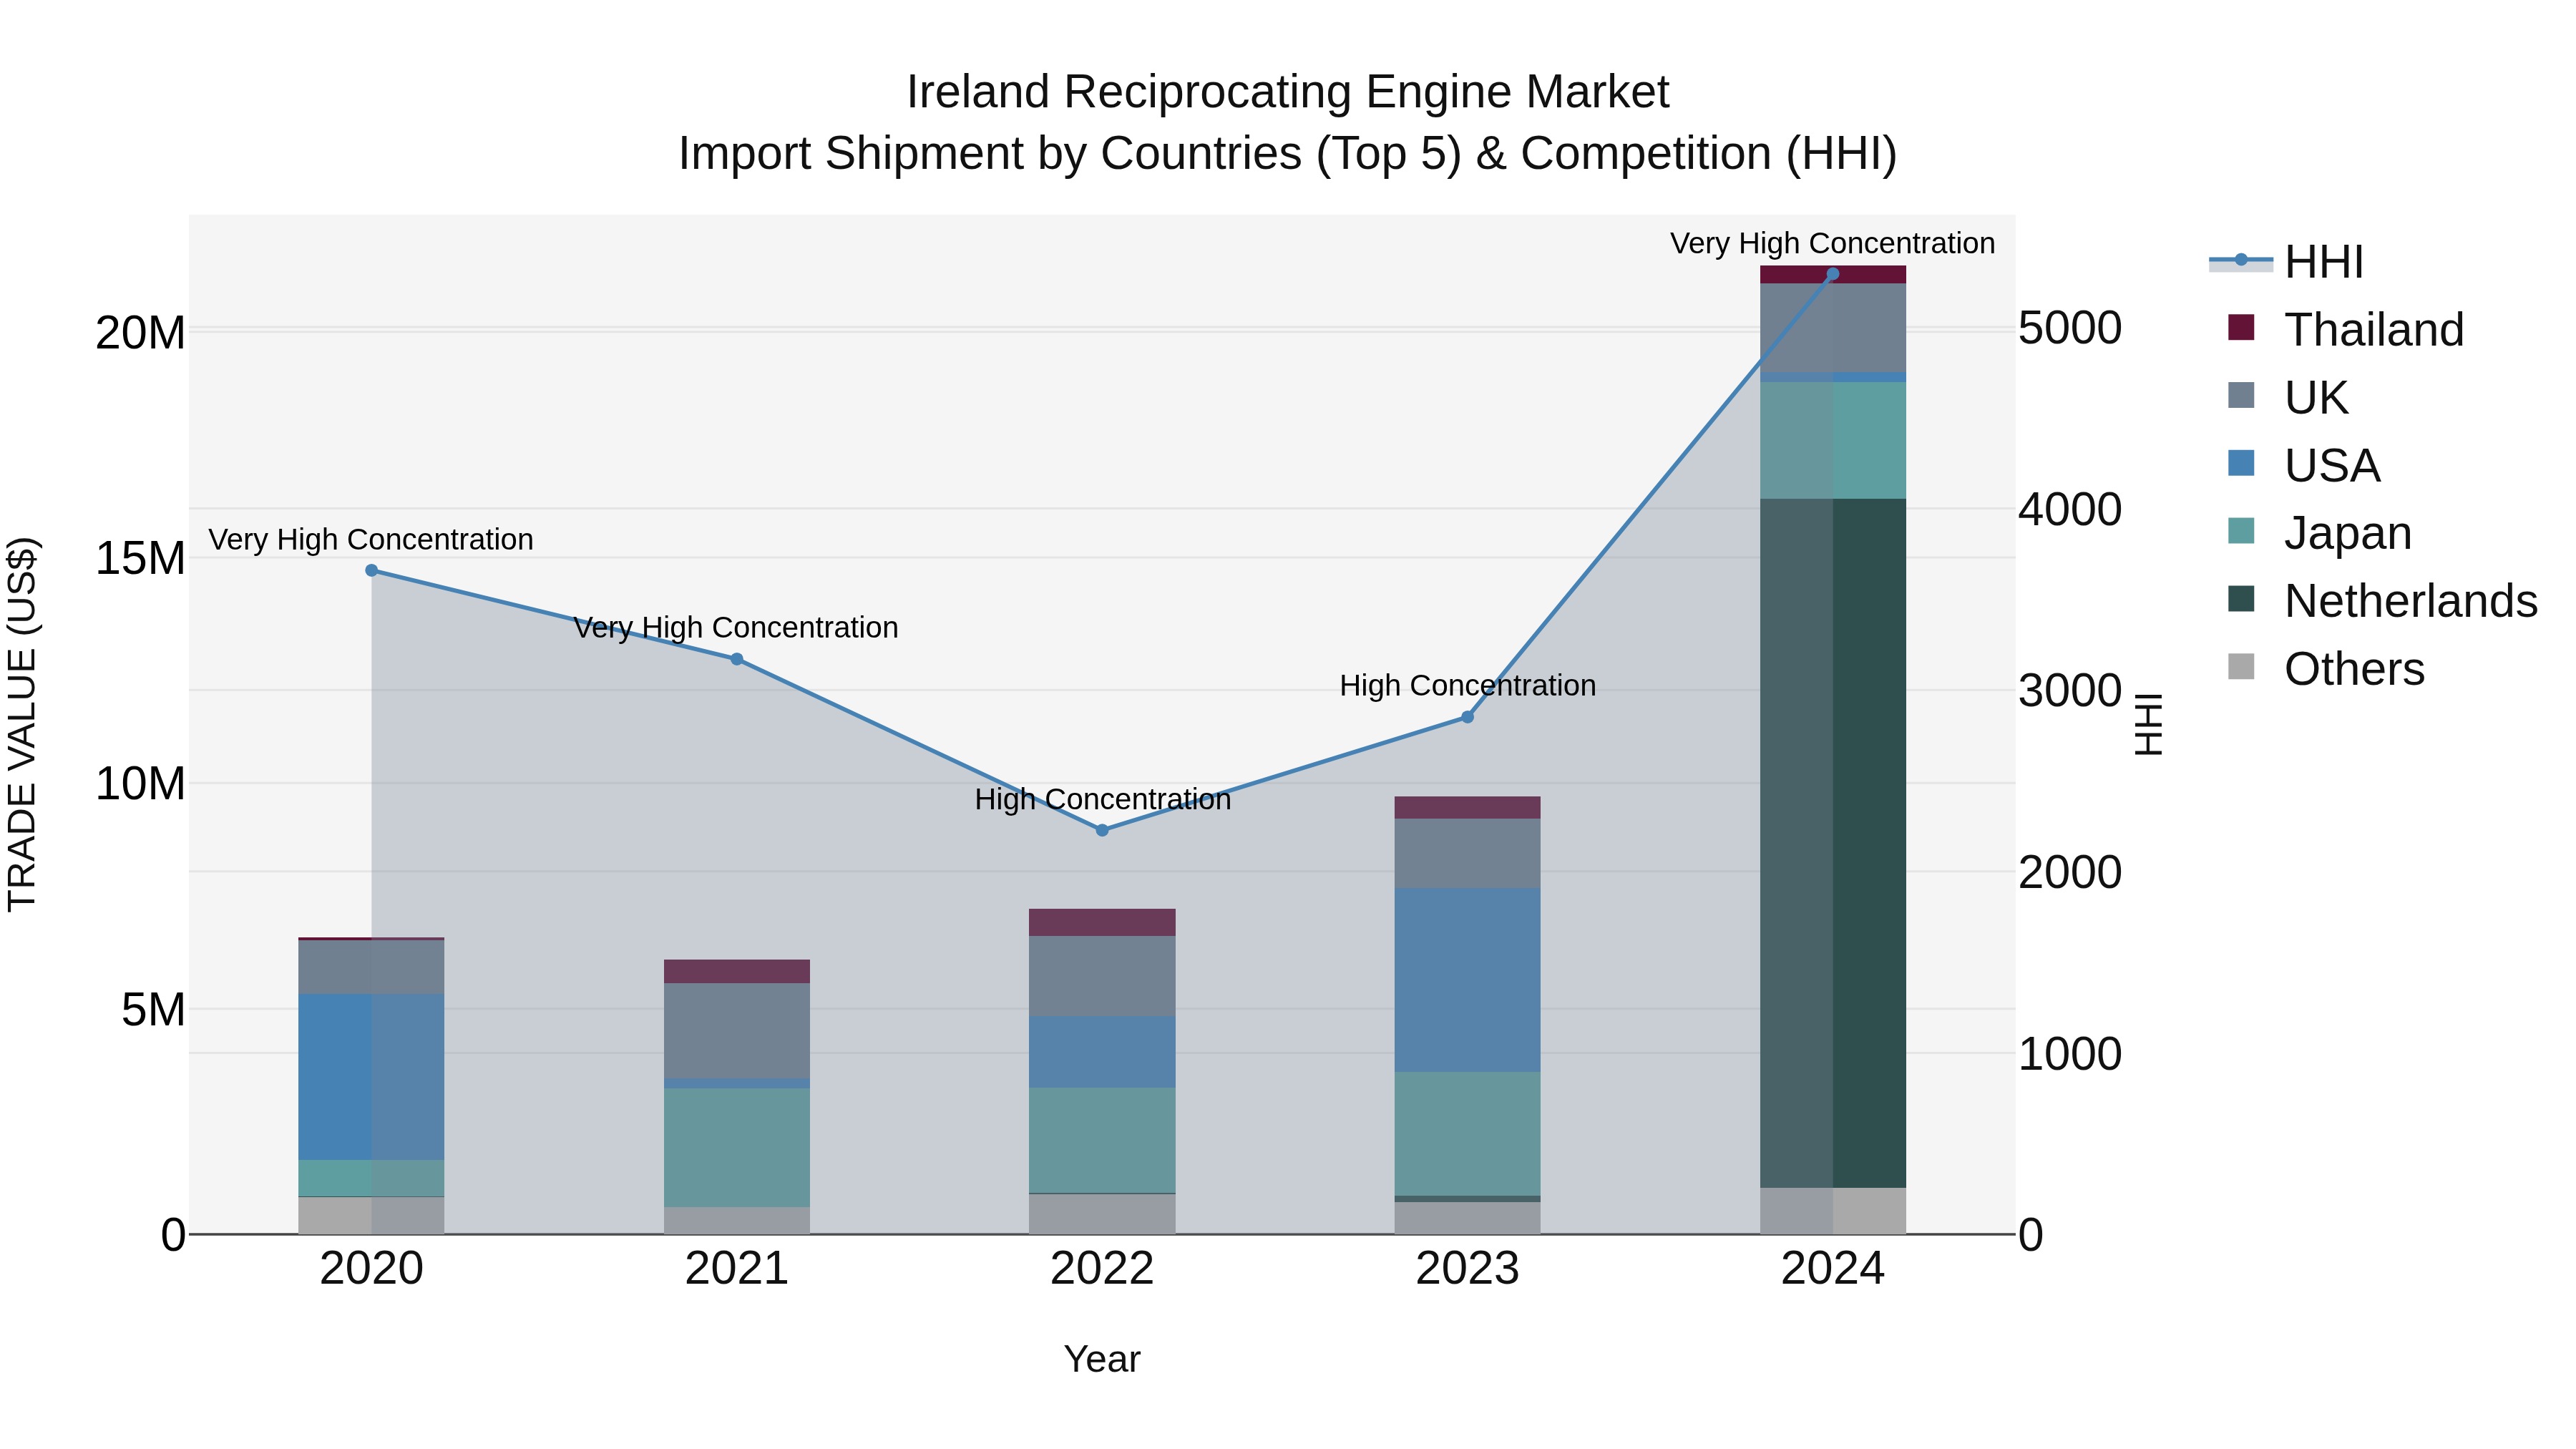Click the USA bar segment in 2023
Viewport: 2576px width, 1449px height.
point(1467,980)
